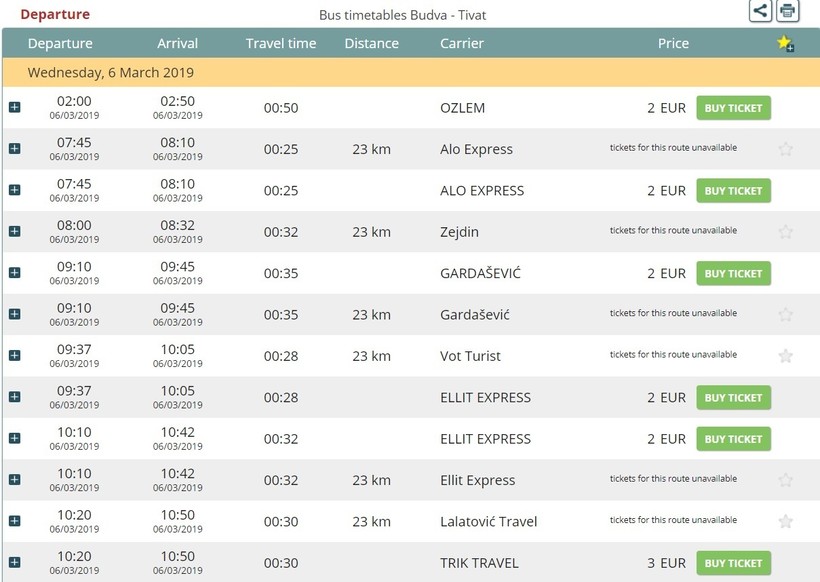Star the Ellit Express 10:10 unavailable route

point(786,480)
